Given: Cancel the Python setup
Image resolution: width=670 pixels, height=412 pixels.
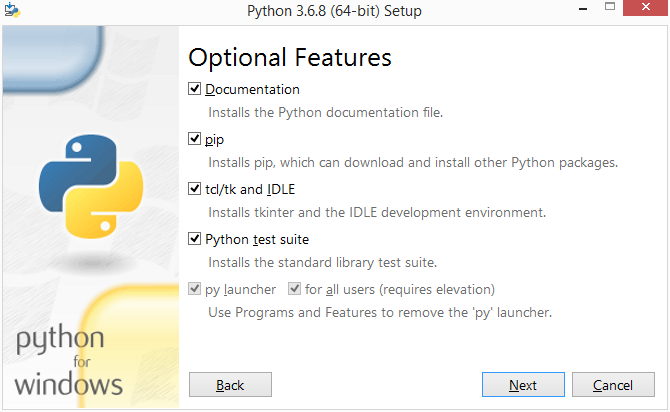Looking at the screenshot, I should point(613,385).
